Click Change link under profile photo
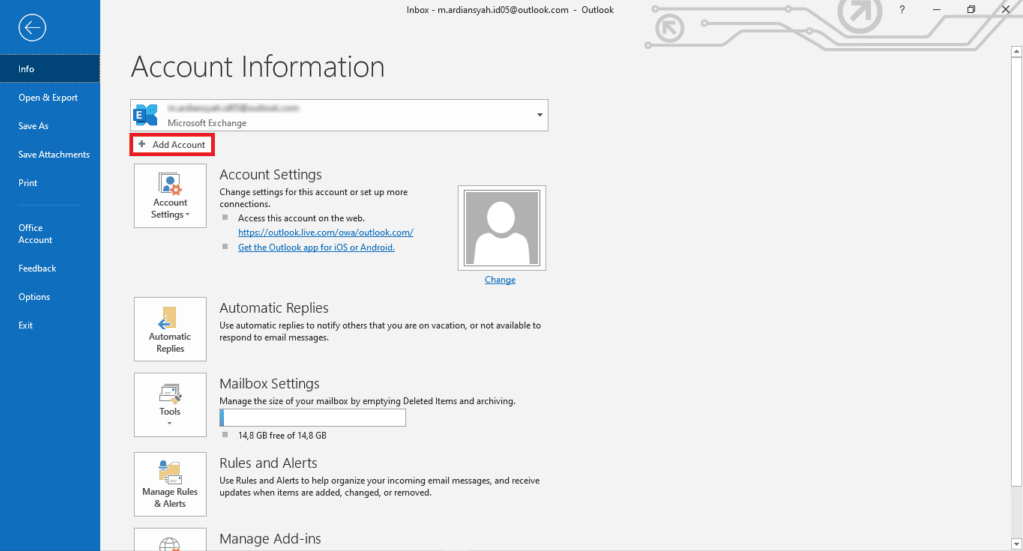The image size is (1023, 551). [500, 280]
